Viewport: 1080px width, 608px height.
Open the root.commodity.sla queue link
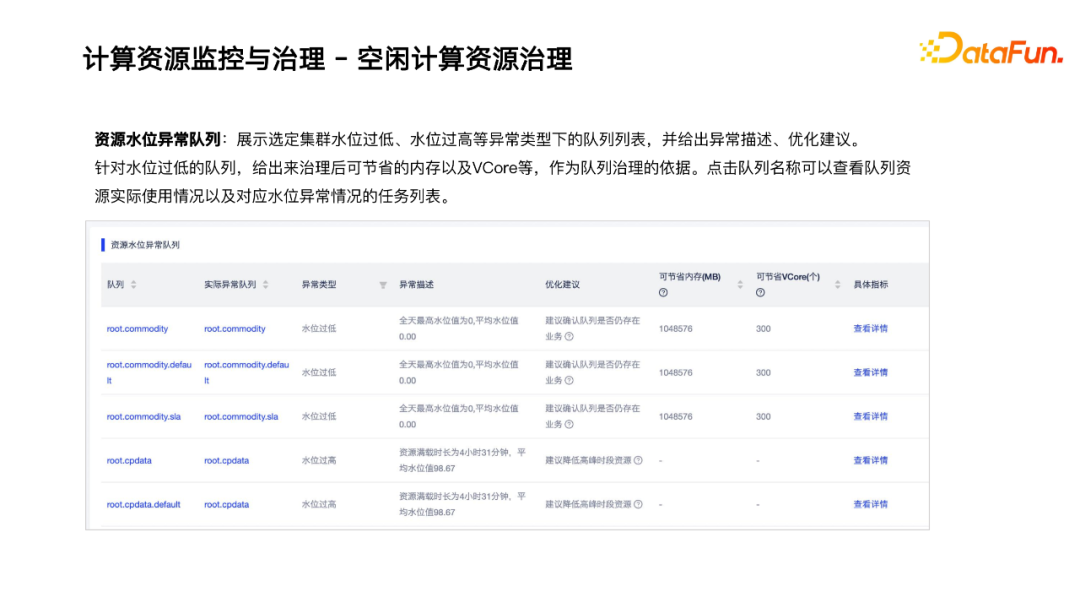(141, 416)
